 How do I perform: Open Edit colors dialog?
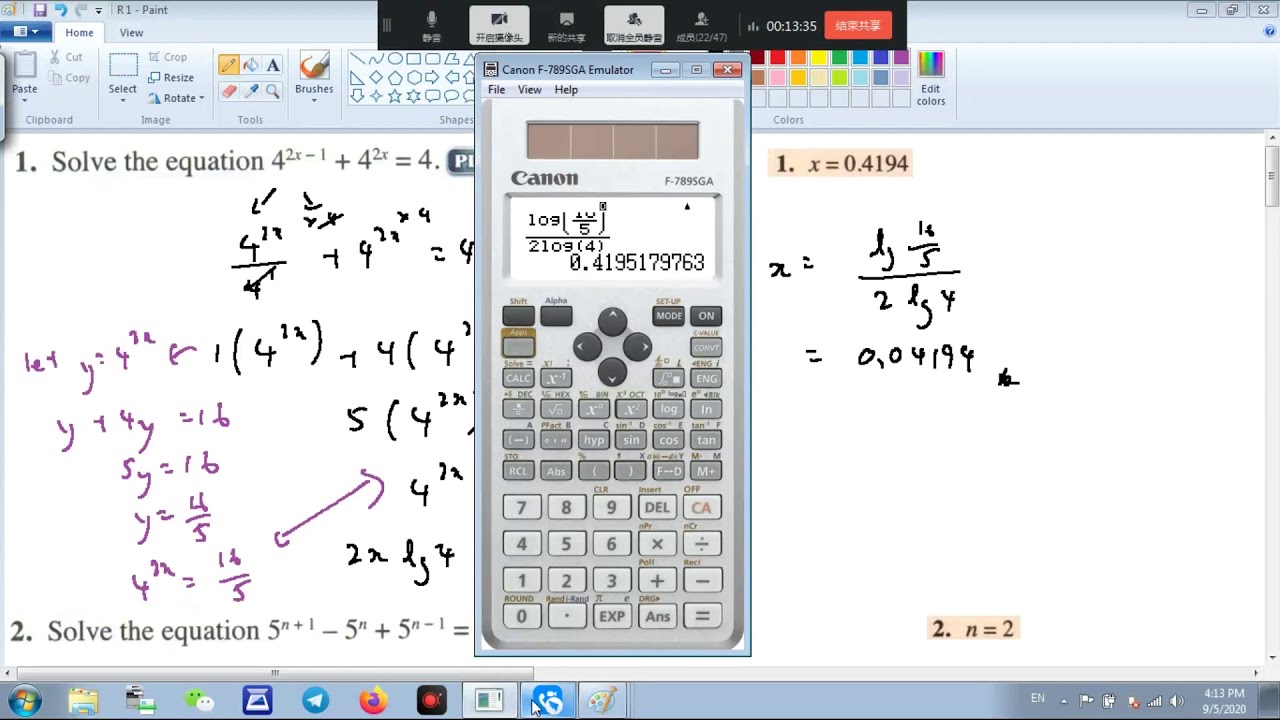[x=930, y=78]
